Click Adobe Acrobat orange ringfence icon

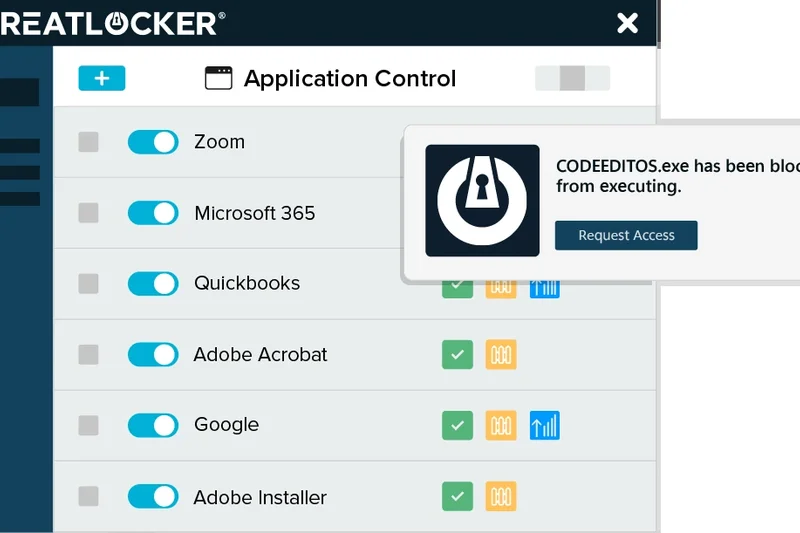[501, 354]
